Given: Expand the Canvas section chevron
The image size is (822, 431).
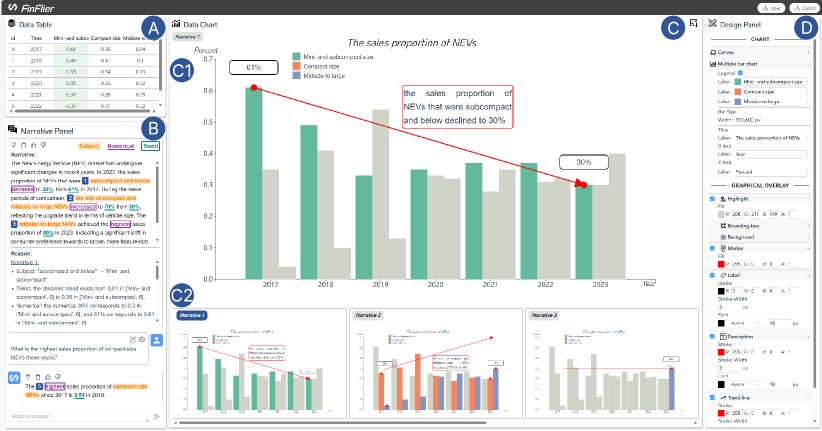Looking at the screenshot, I should click(808, 52).
